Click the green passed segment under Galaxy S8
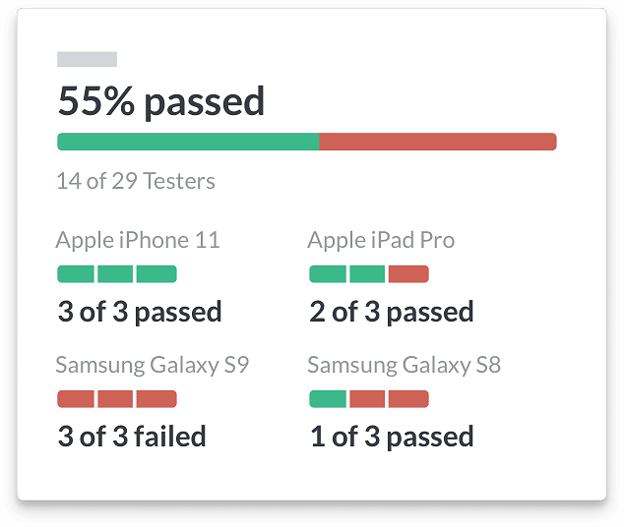624x527 pixels. pyautogui.click(x=328, y=399)
